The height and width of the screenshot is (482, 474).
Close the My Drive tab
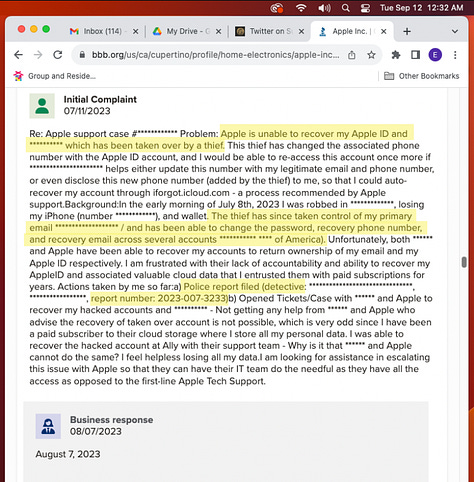pyautogui.click(x=218, y=31)
